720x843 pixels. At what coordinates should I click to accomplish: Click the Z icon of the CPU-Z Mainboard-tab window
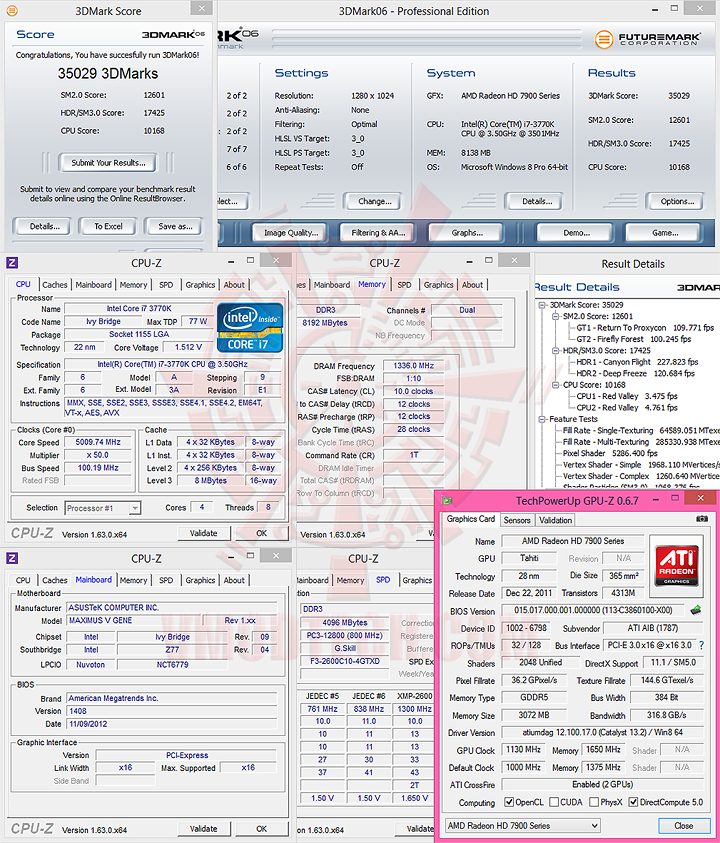[x=12, y=558]
